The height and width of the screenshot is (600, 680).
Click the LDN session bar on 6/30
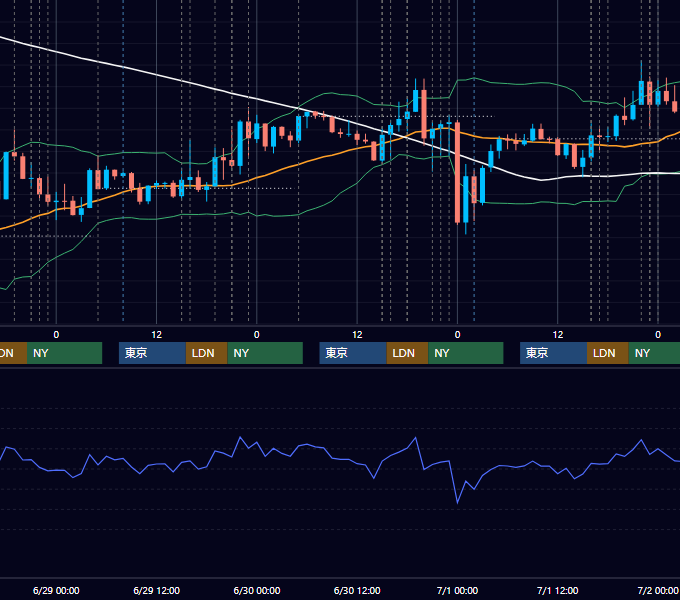click(x=407, y=353)
